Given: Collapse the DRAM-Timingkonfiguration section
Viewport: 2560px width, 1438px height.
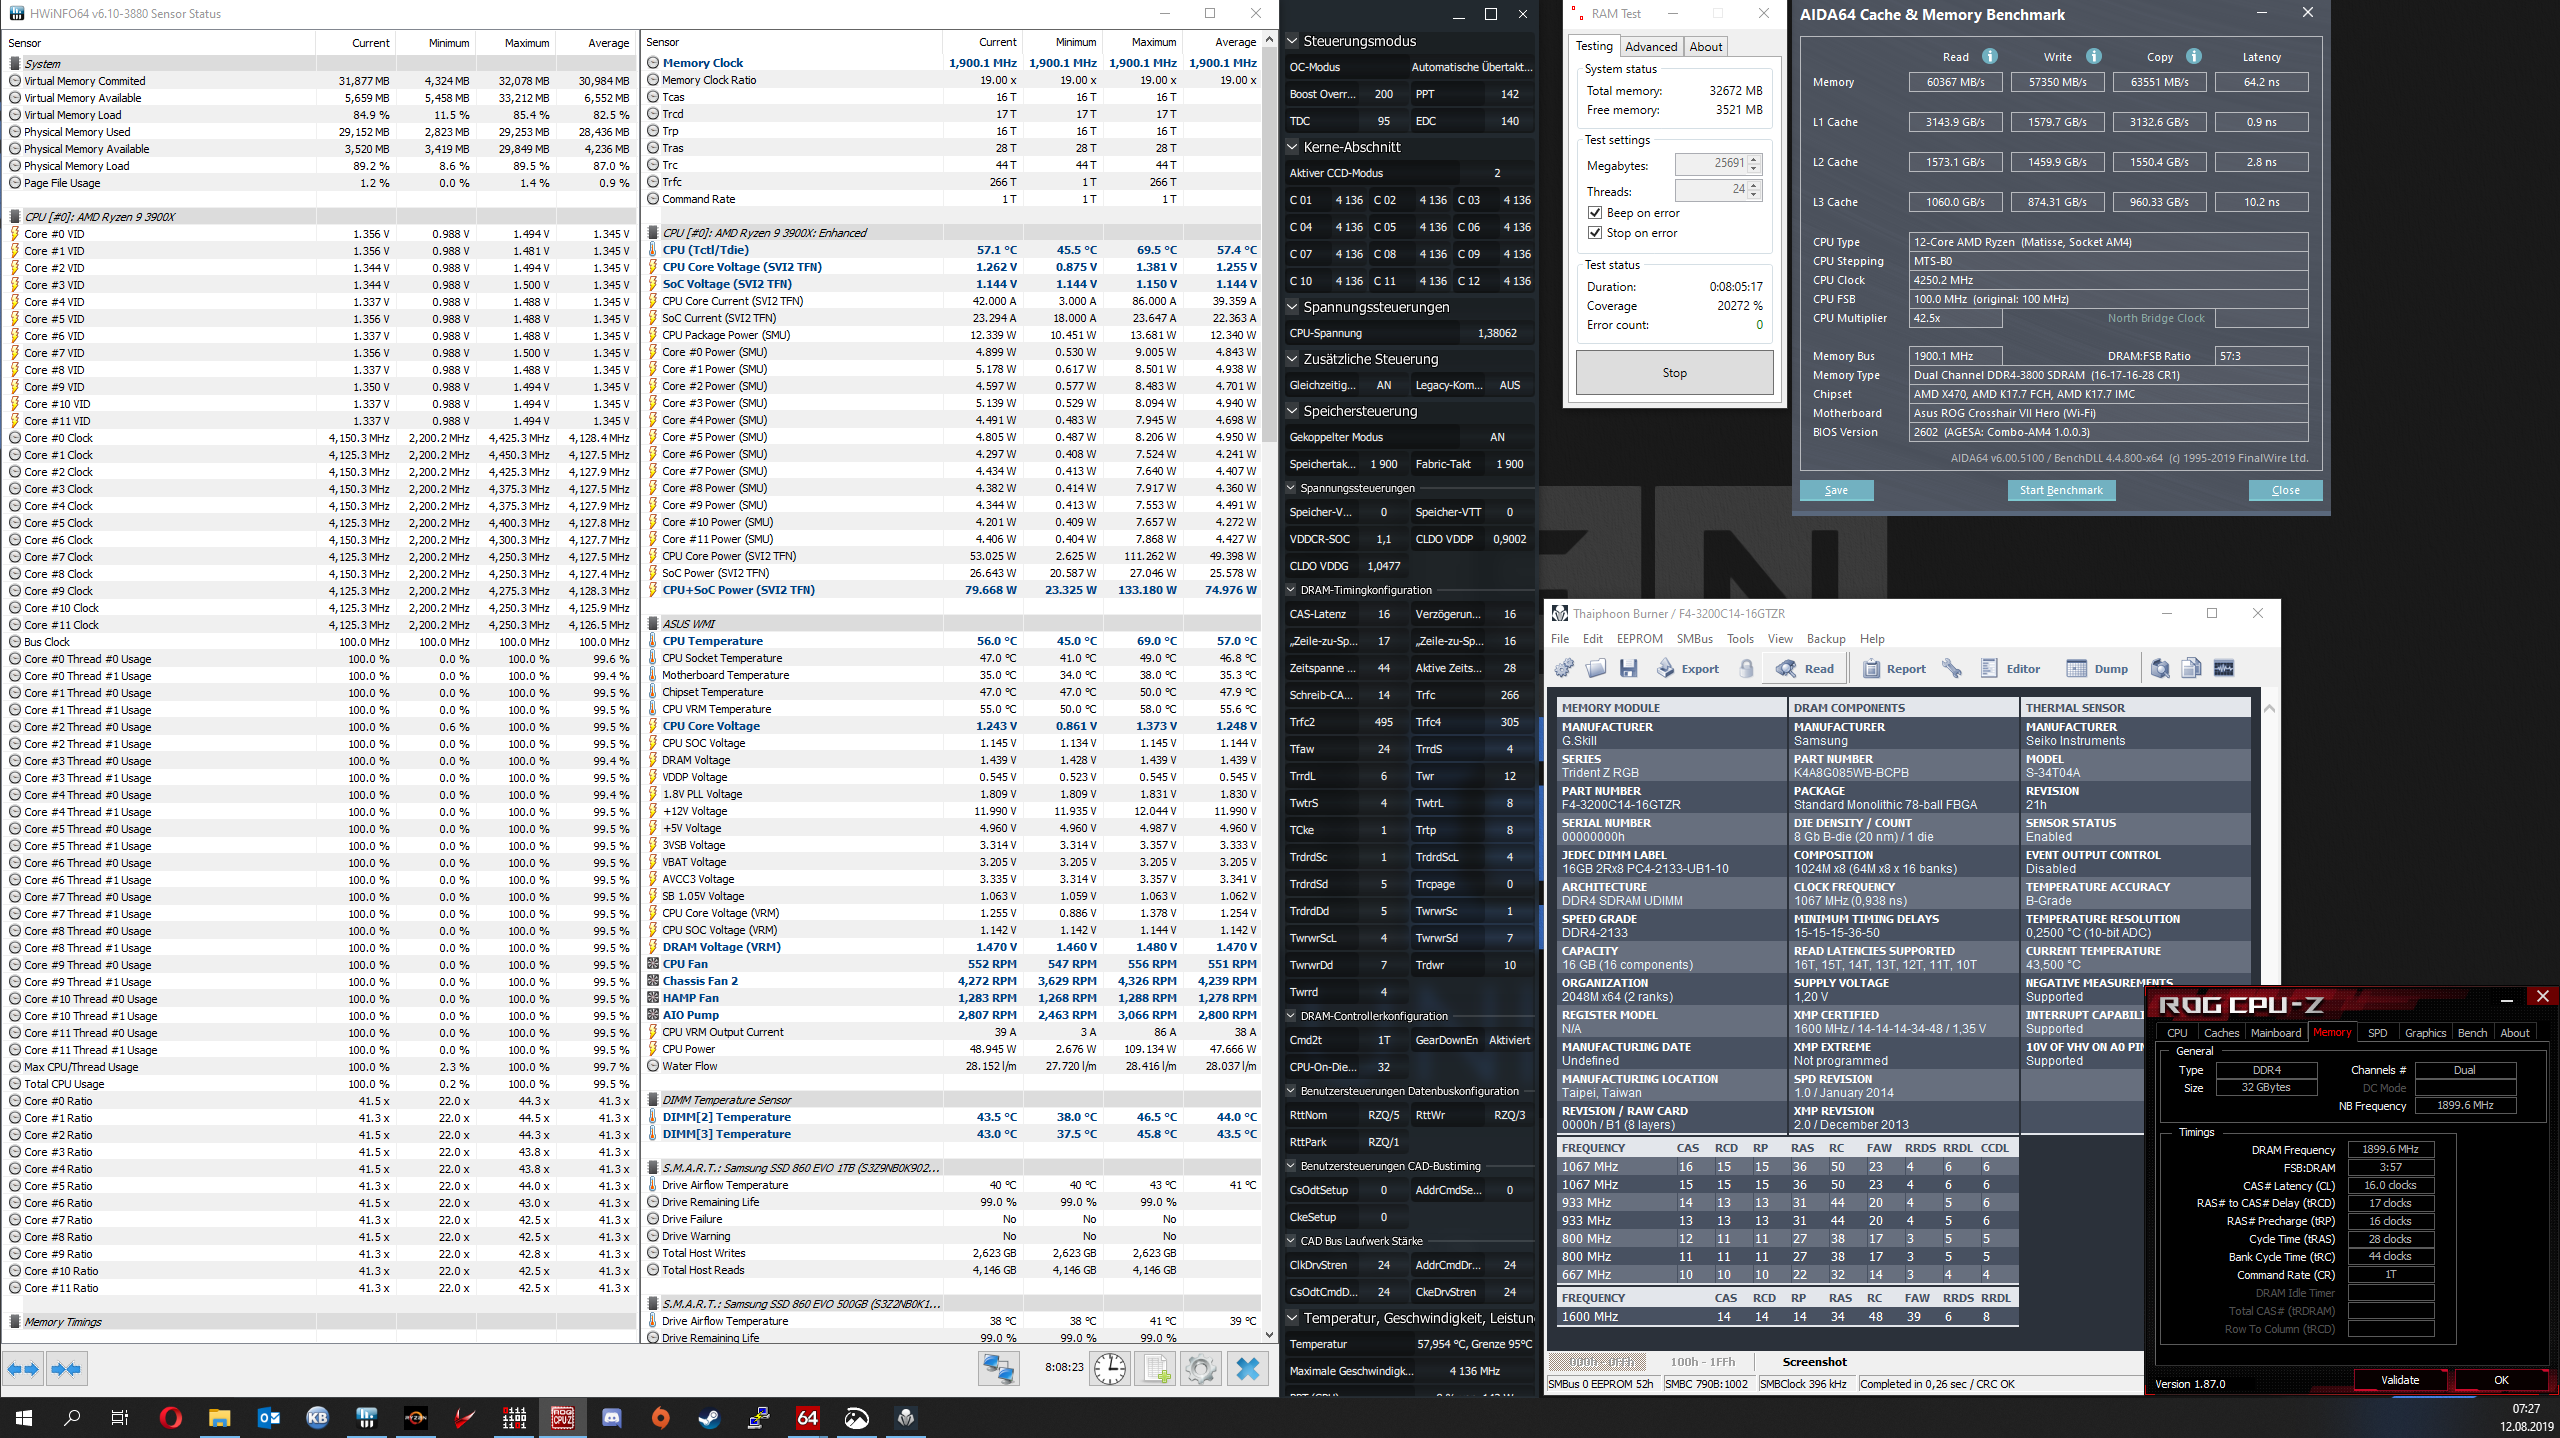Looking at the screenshot, I should click(x=1292, y=590).
